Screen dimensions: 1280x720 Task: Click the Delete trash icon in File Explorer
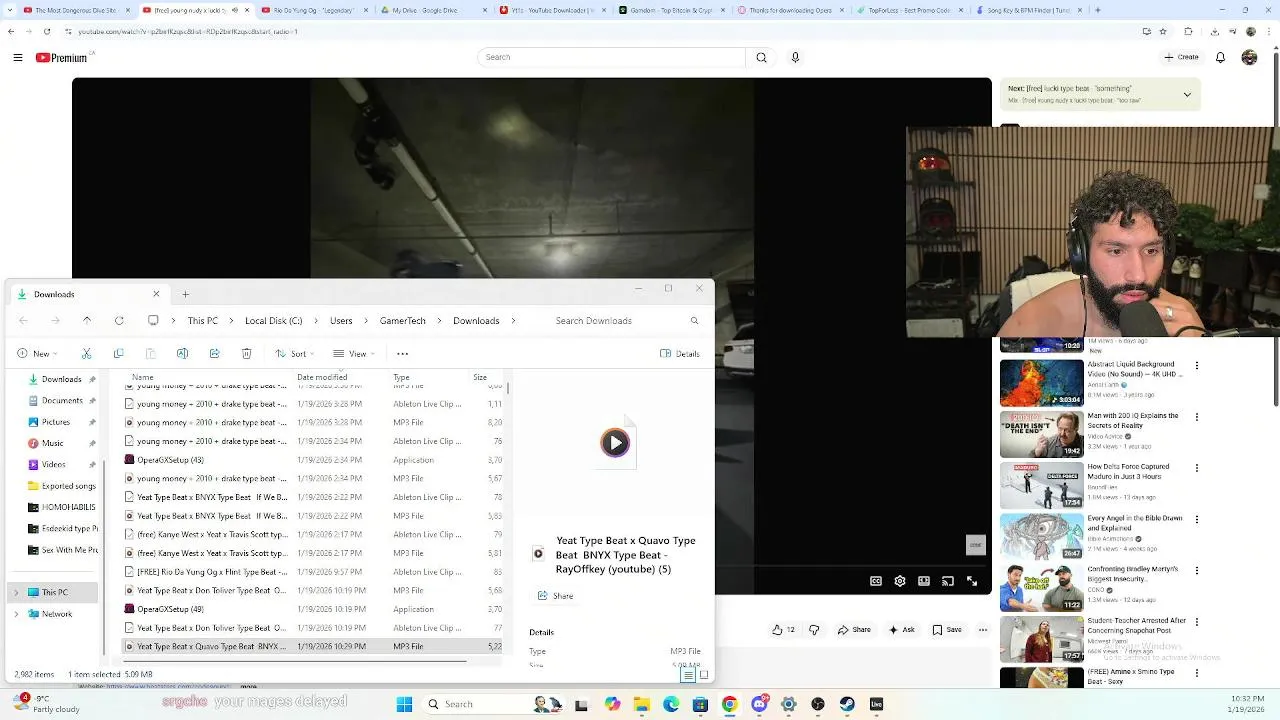[x=246, y=354]
